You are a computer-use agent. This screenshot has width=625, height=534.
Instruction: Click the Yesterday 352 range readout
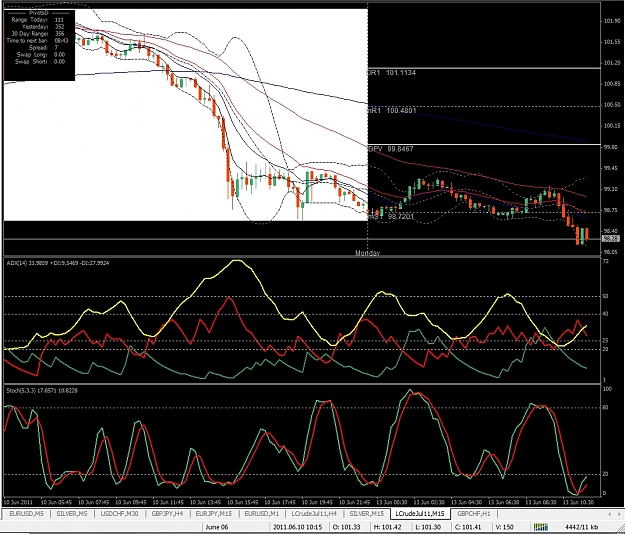(x=43, y=27)
